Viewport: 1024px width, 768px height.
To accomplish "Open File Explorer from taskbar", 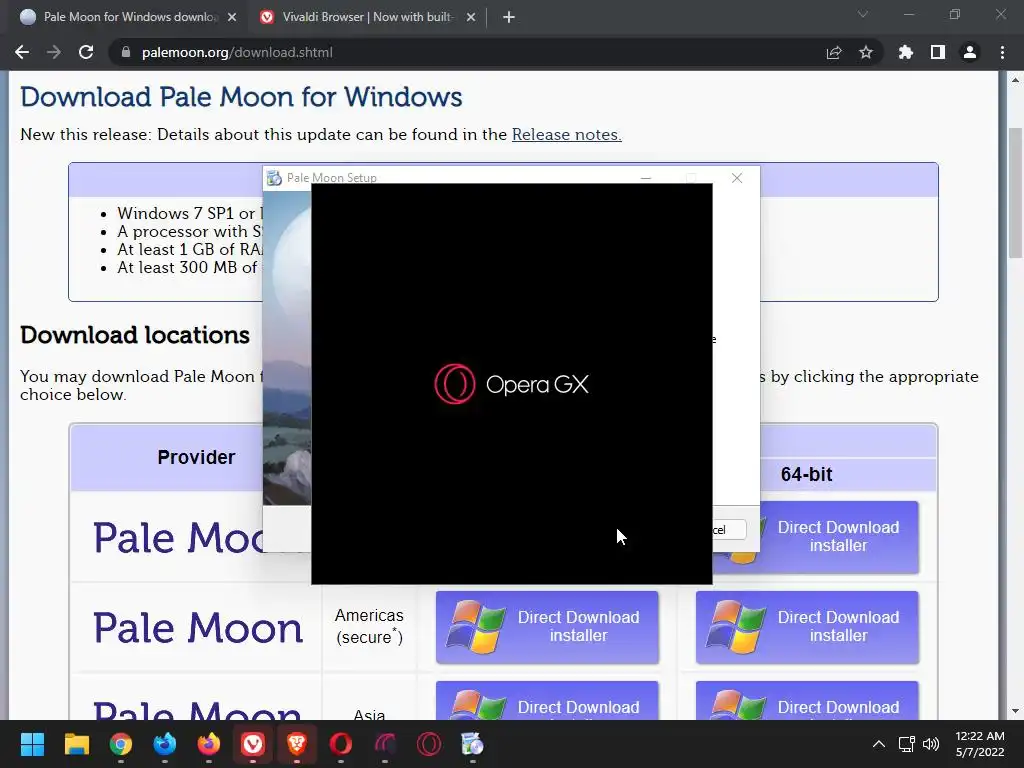I will 76,744.
